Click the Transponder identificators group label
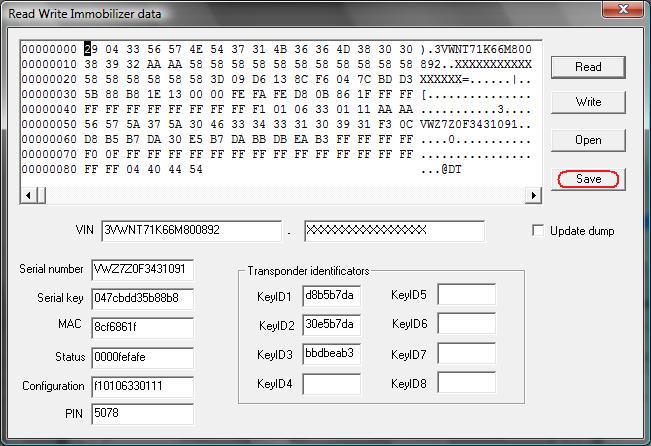This screenshot has height=446, width=651. pyautogui.click(x=308, y=271)
